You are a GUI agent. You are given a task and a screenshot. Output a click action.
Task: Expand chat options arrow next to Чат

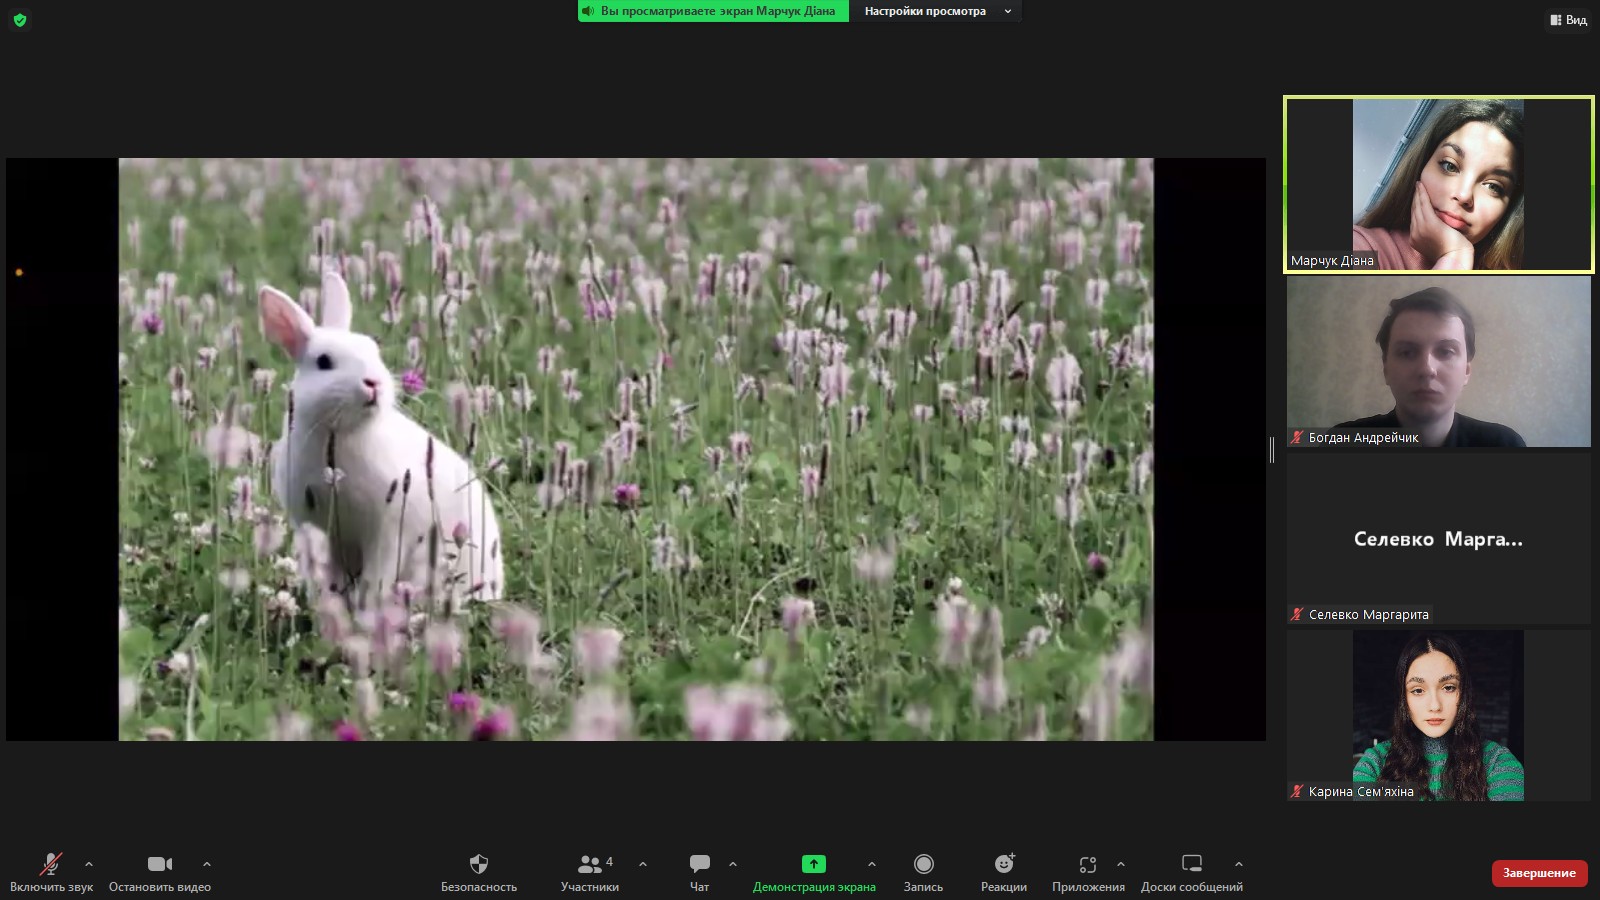(733, 864)
